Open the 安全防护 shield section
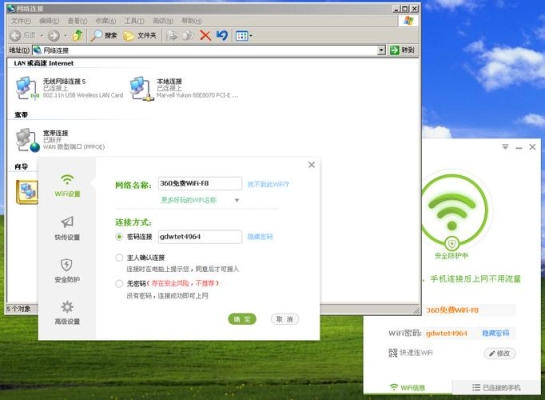Image resolution: width=545 pixels, height=400 pixels. (x=67, y=270)
